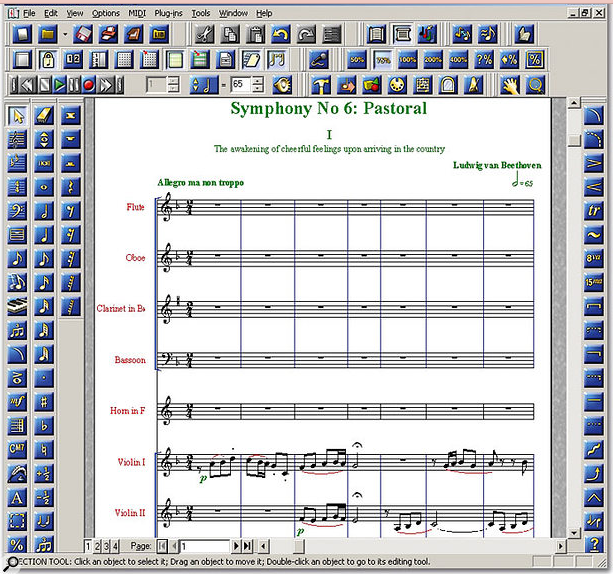Start playback with the green Play button

click(59, 84)
